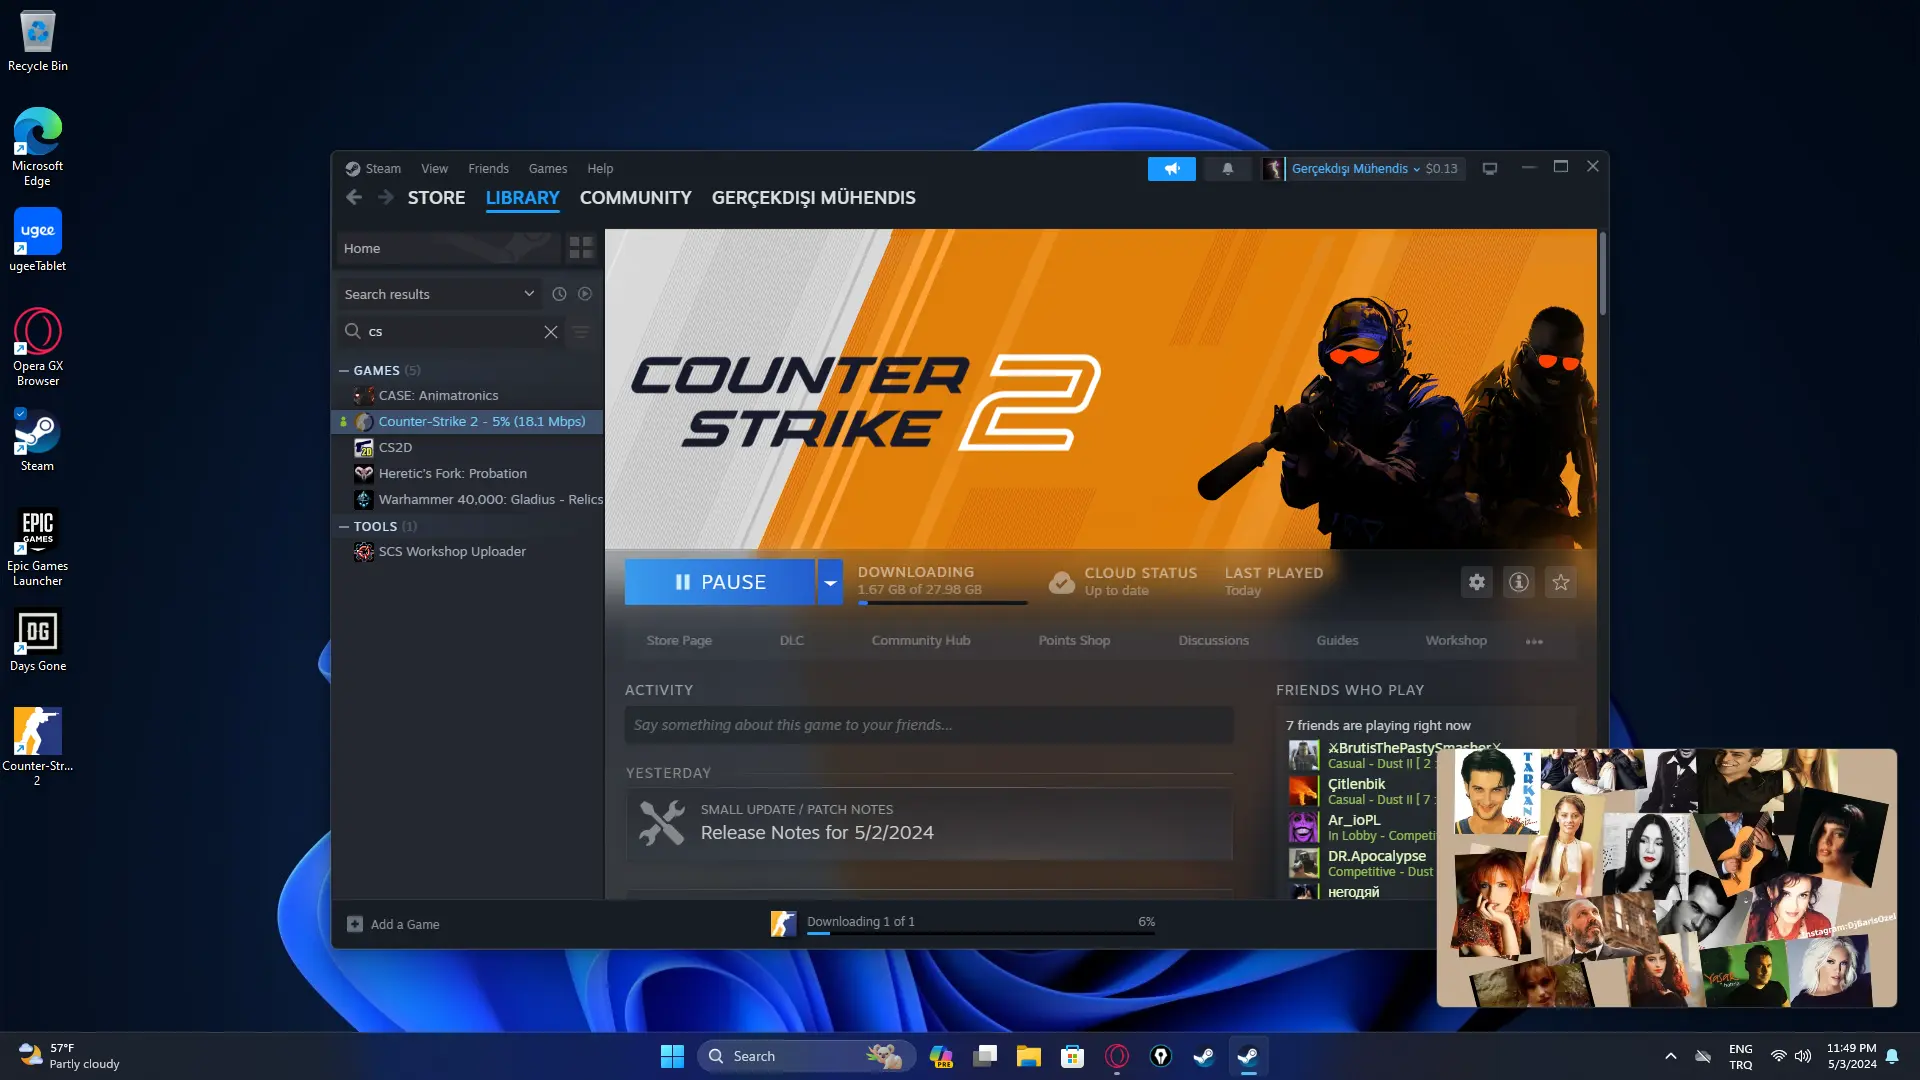Image resolution: width=1920 pixels, height=1080 pixels.
Task: Open the Workshop link
Action: click(x=1456, y=641)
